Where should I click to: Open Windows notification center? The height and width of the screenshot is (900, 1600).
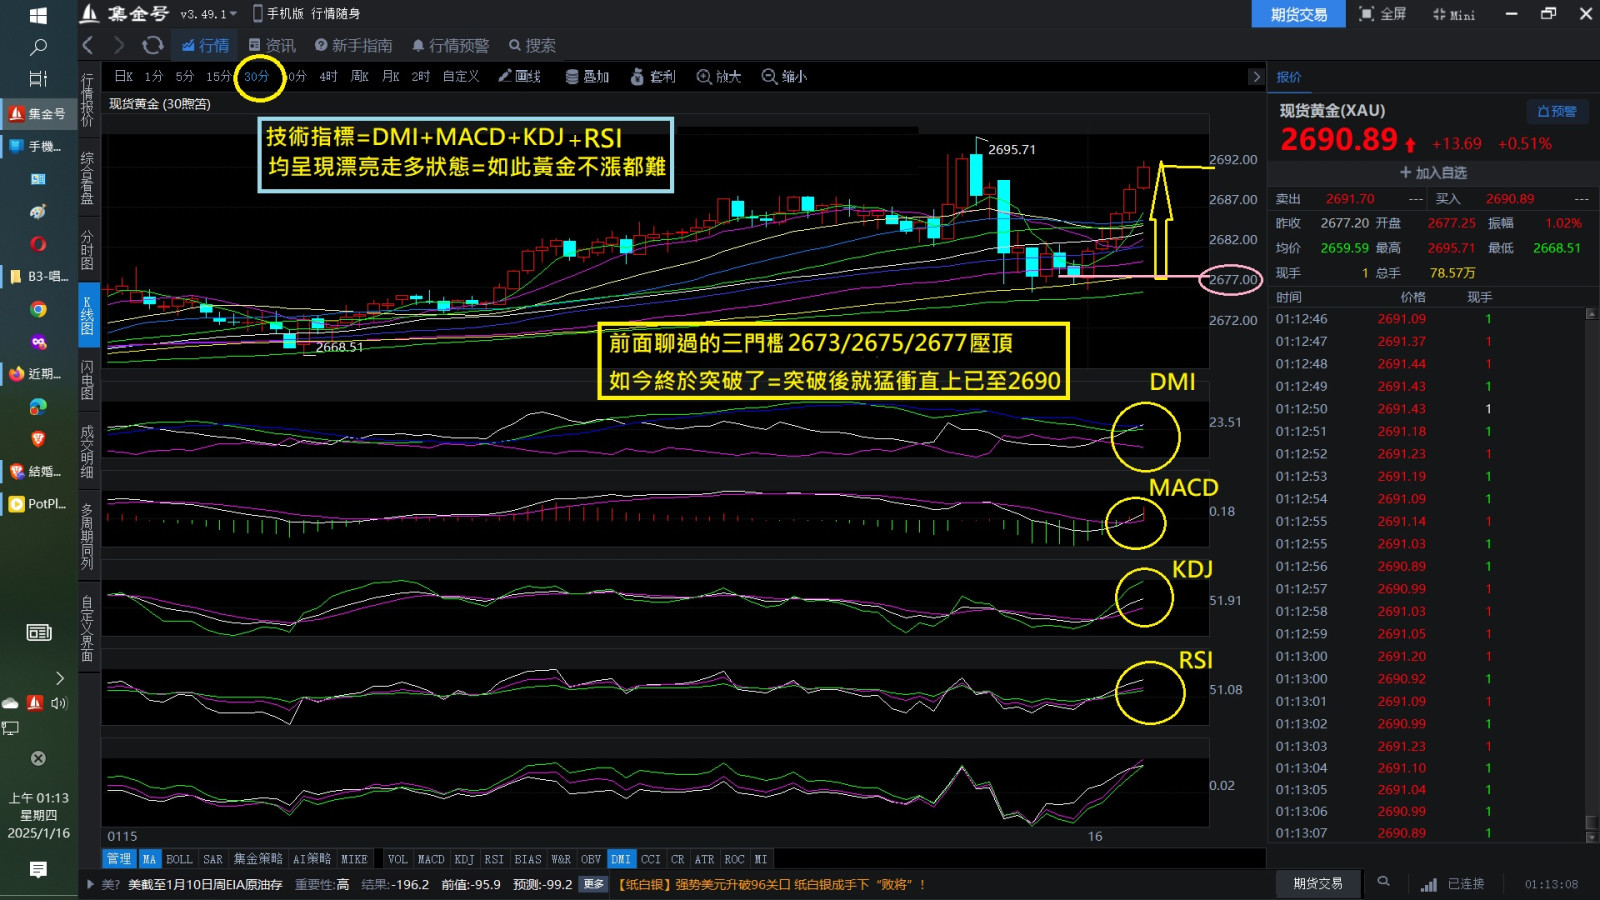38,870
